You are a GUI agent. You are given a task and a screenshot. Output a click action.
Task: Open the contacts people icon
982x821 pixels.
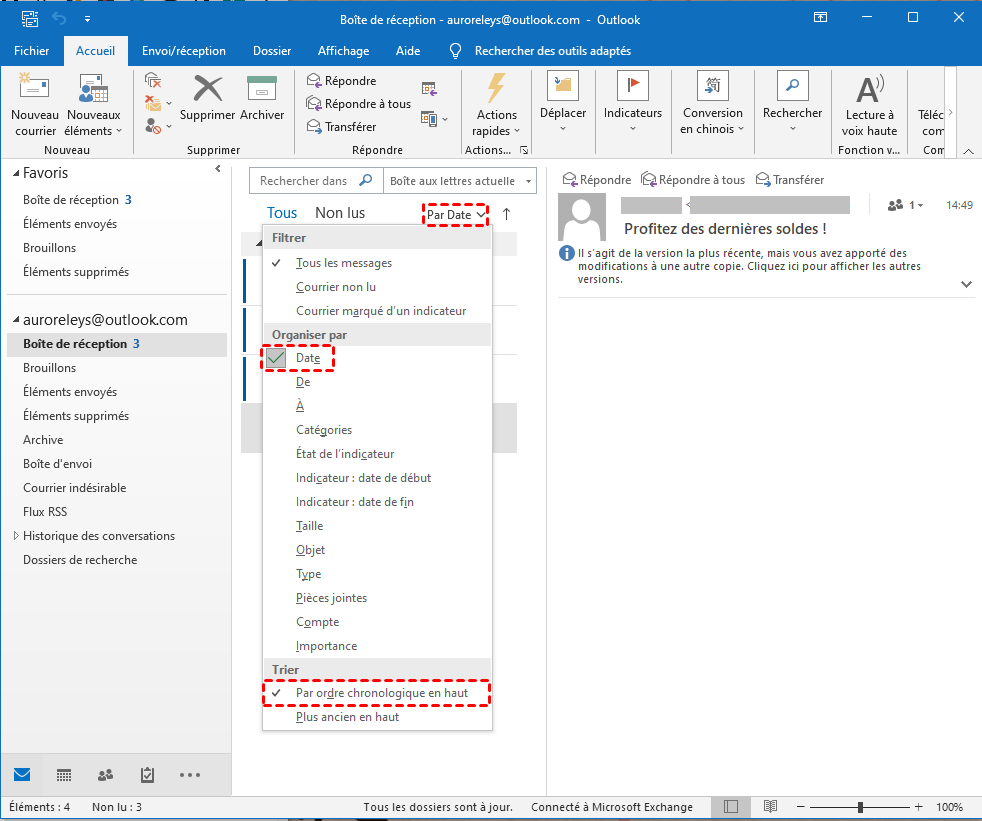[x=105, y=775]
